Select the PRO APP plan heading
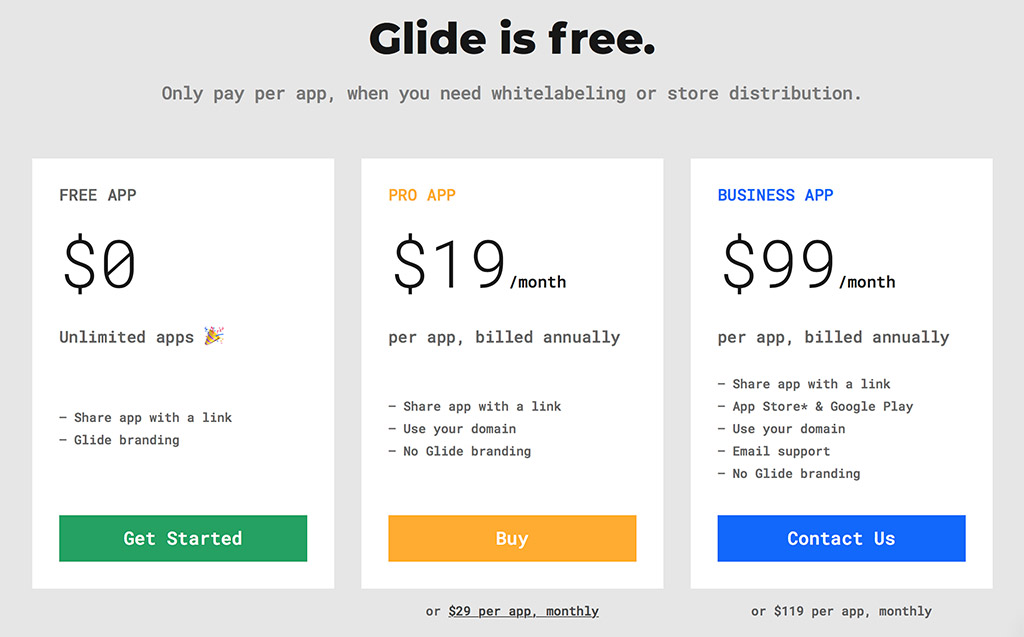Viewport: 1024px width, 637px height. point(422,195)
